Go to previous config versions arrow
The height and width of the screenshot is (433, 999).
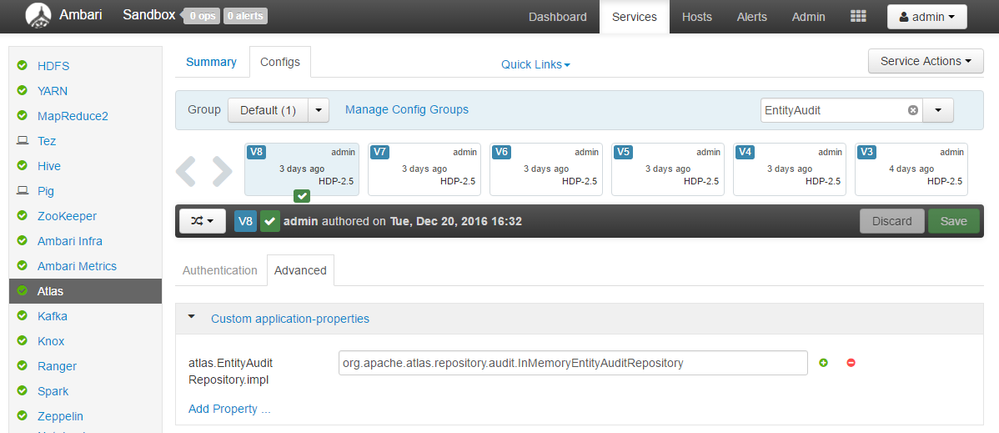click(187, 170)
